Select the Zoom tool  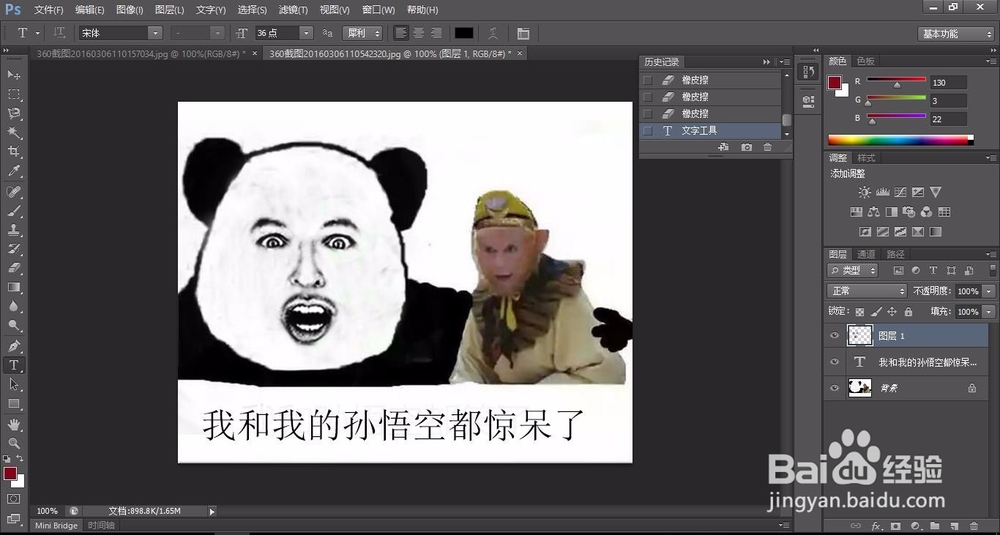(13, 443)
